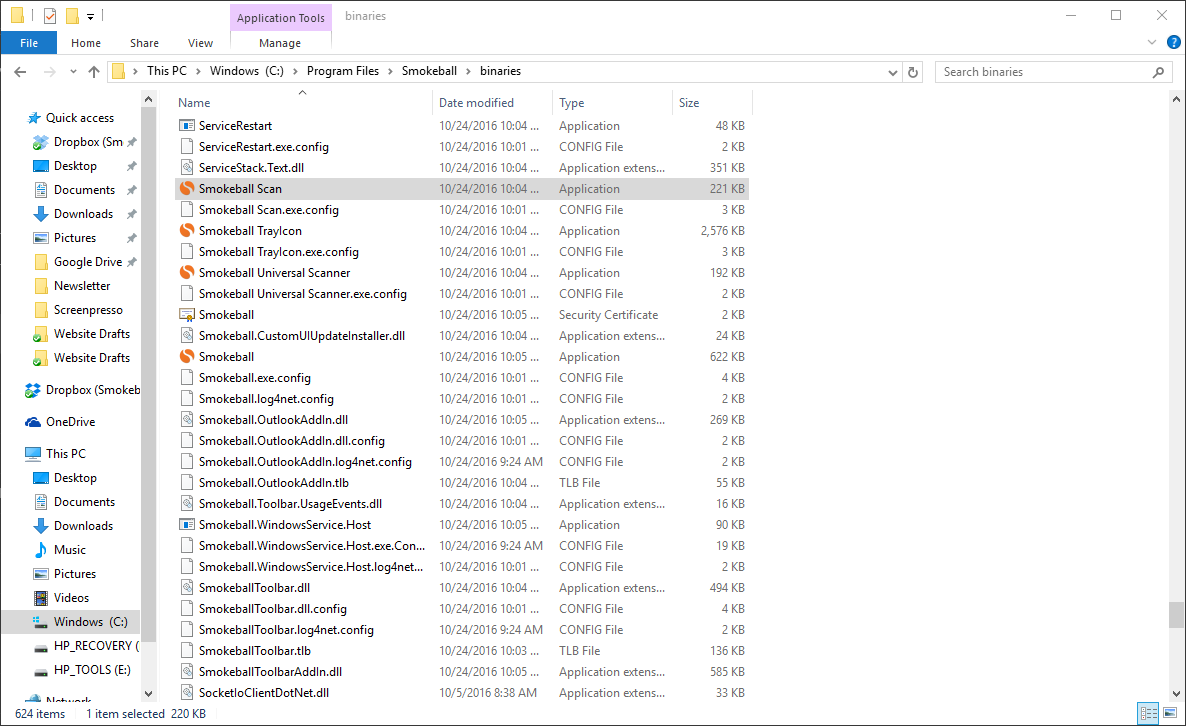Switch to Large icons view in status bar

point(1169,713)
